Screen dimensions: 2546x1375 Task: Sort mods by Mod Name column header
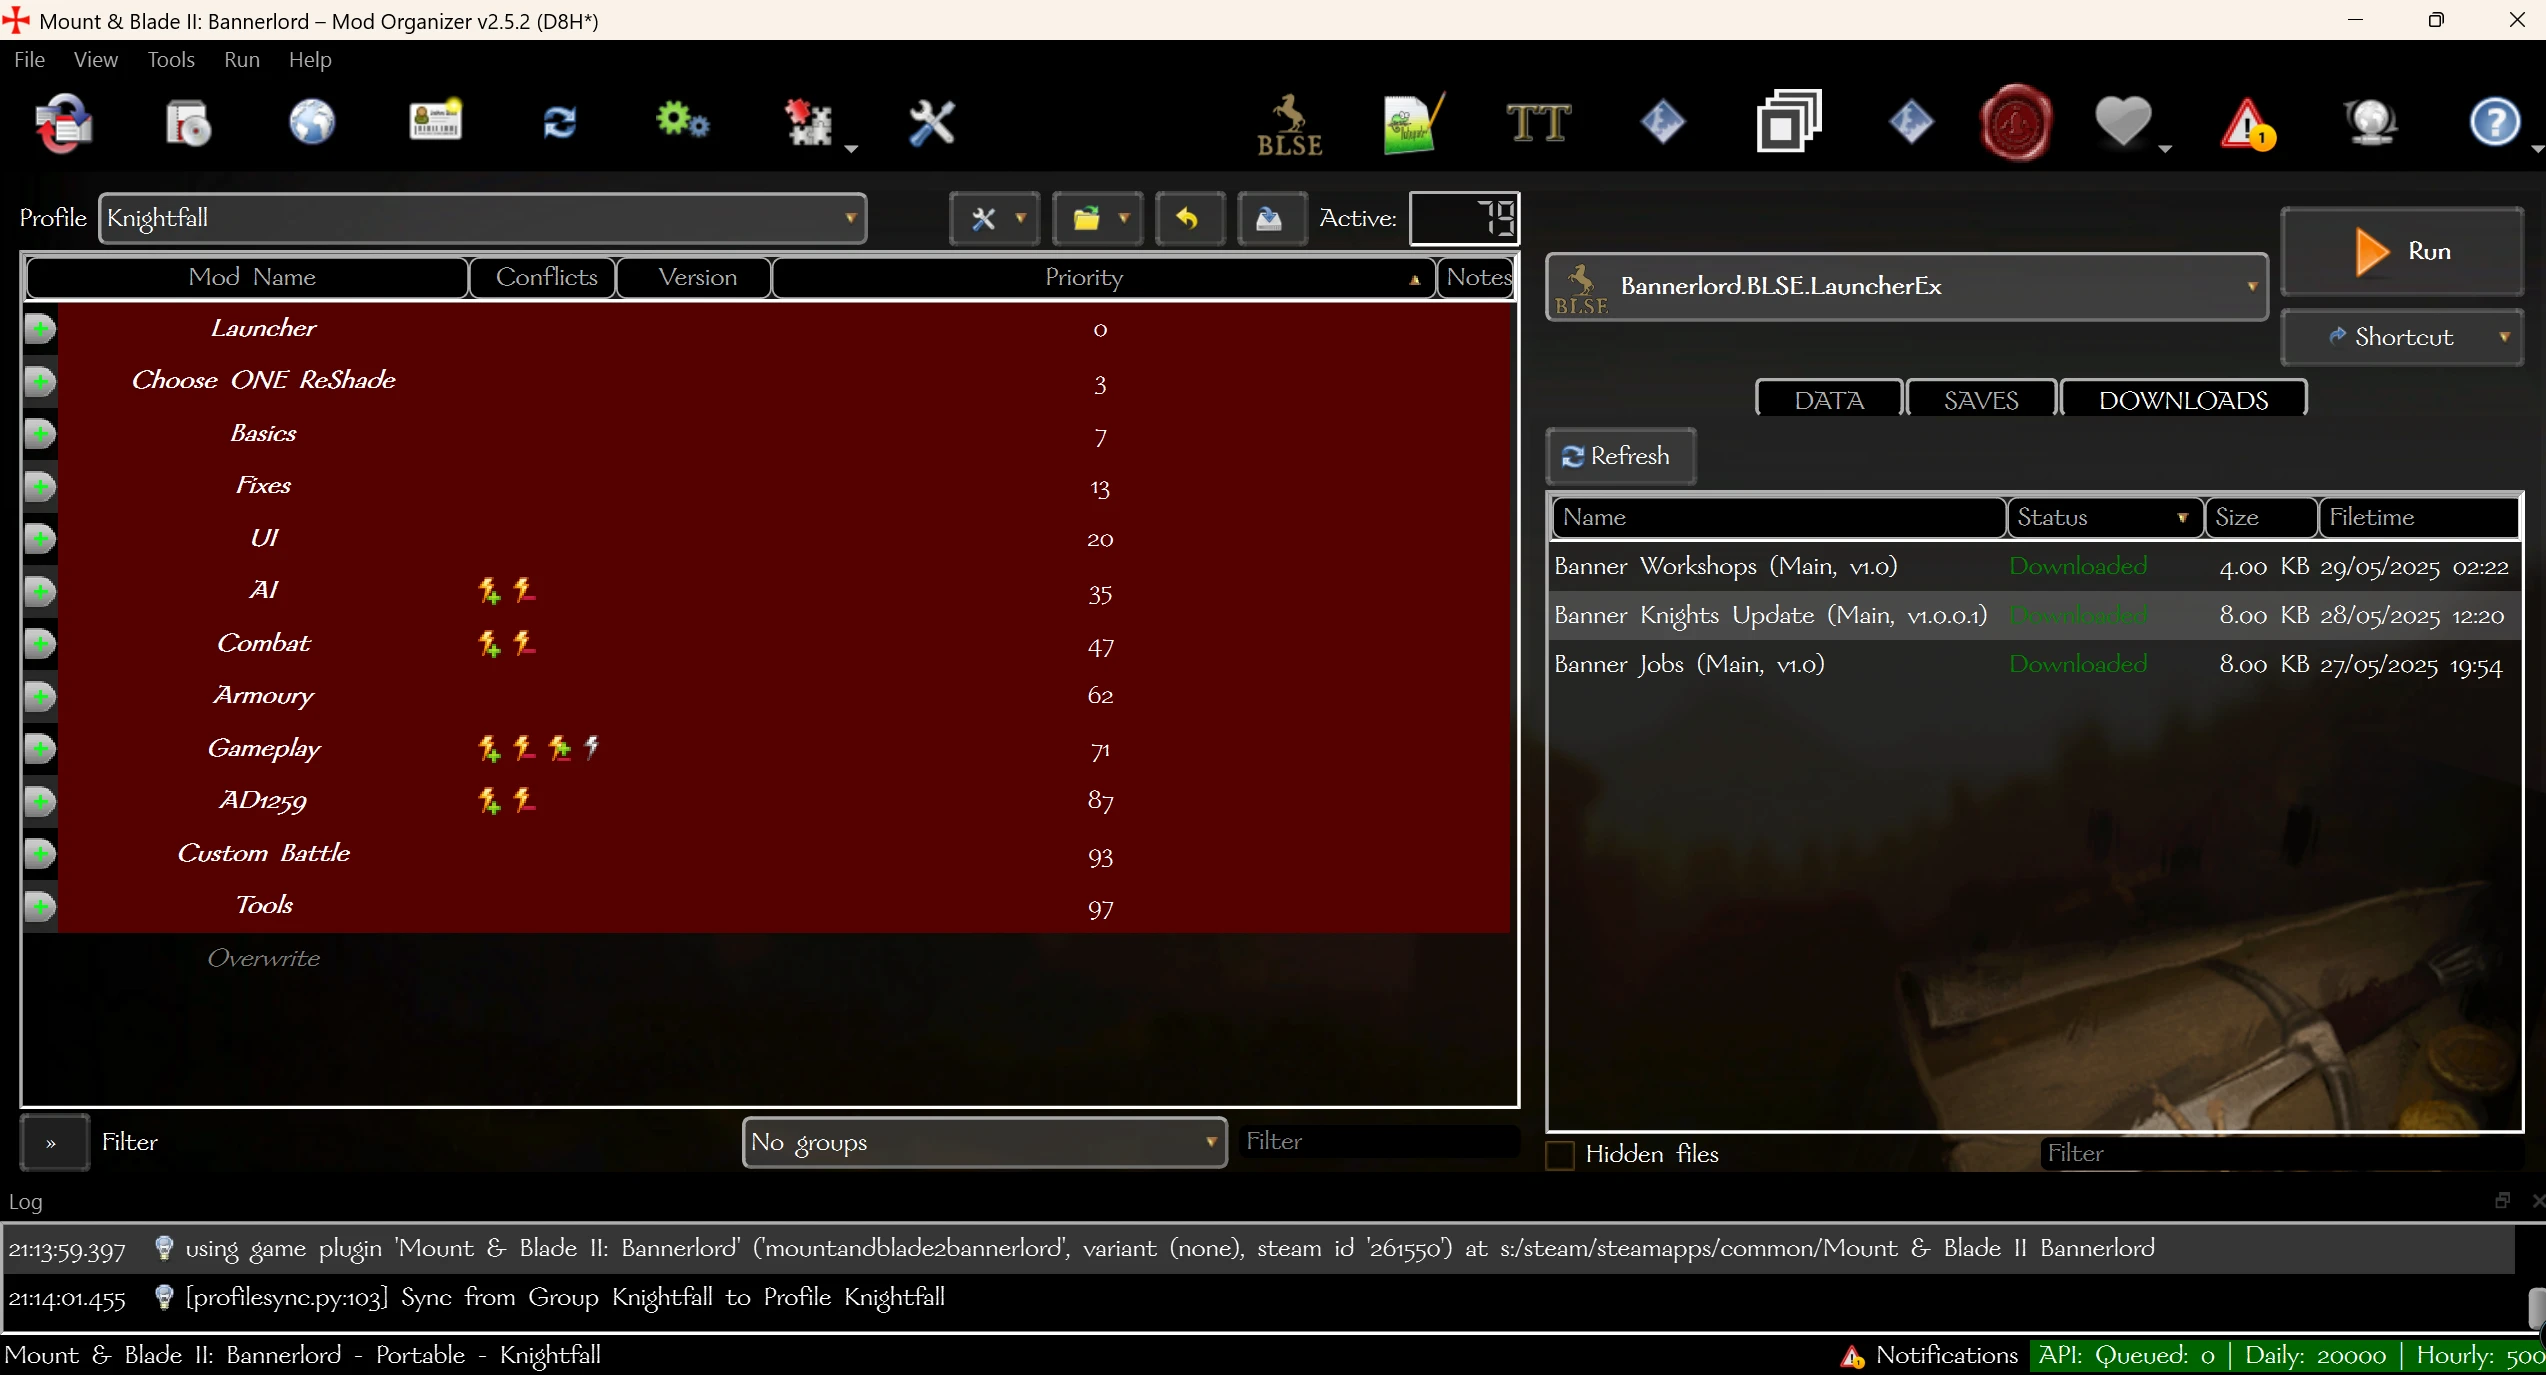pyautogui.click(x=247, y=278)
